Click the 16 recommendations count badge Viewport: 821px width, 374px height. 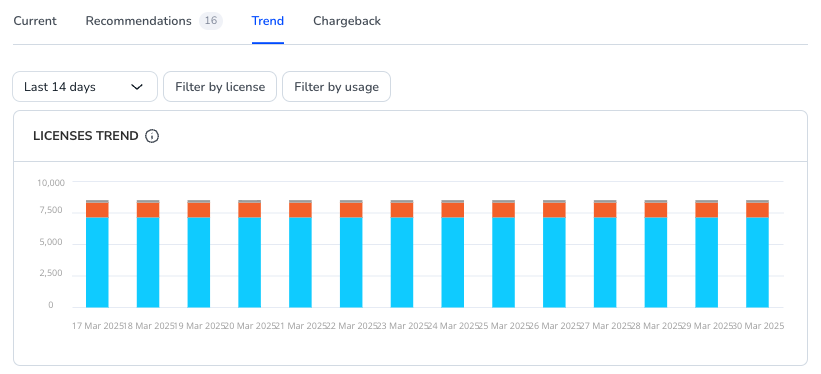point(211,21)
